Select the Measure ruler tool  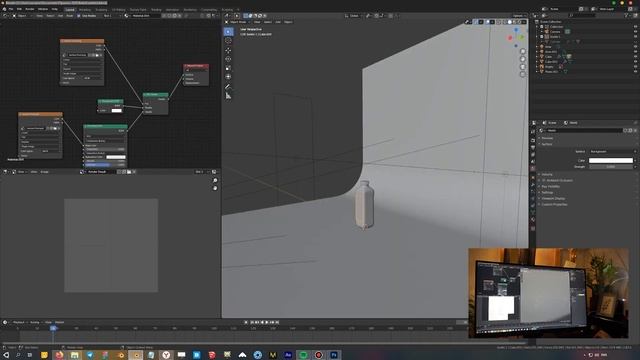click(x=229, y=96)
